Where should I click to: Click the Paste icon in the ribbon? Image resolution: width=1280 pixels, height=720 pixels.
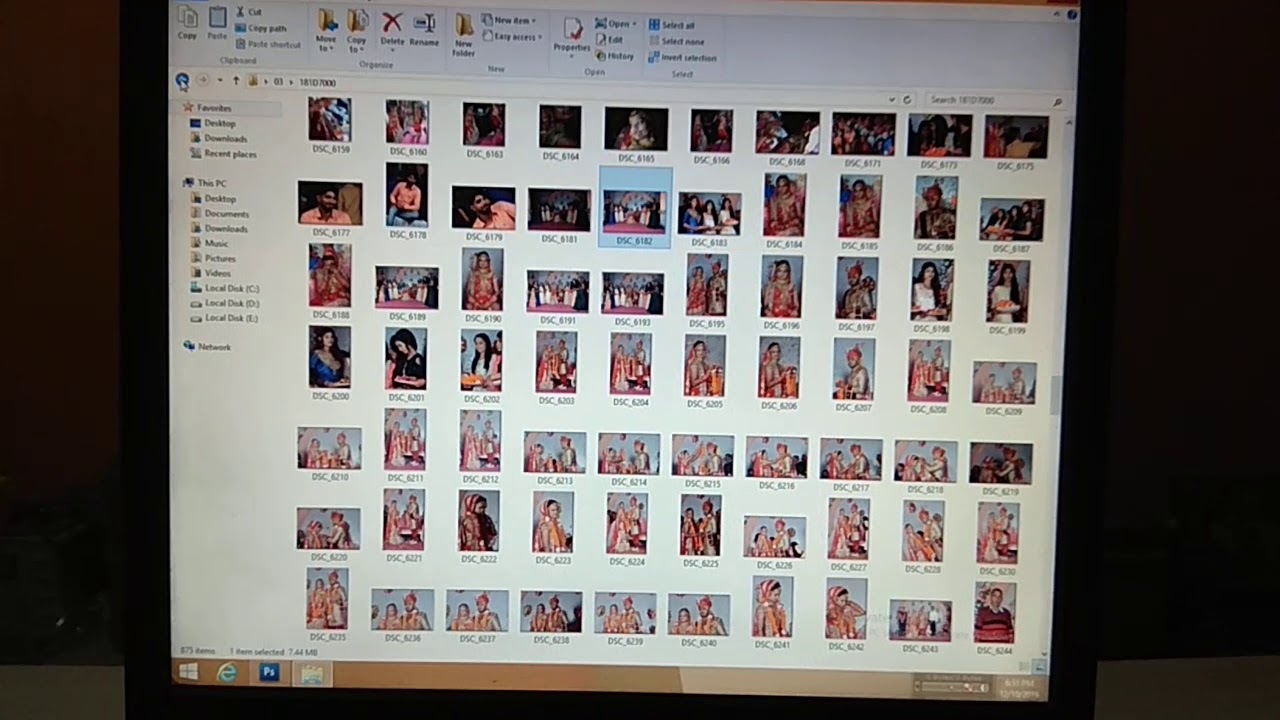pyautogui.click(x=217, y=22)
